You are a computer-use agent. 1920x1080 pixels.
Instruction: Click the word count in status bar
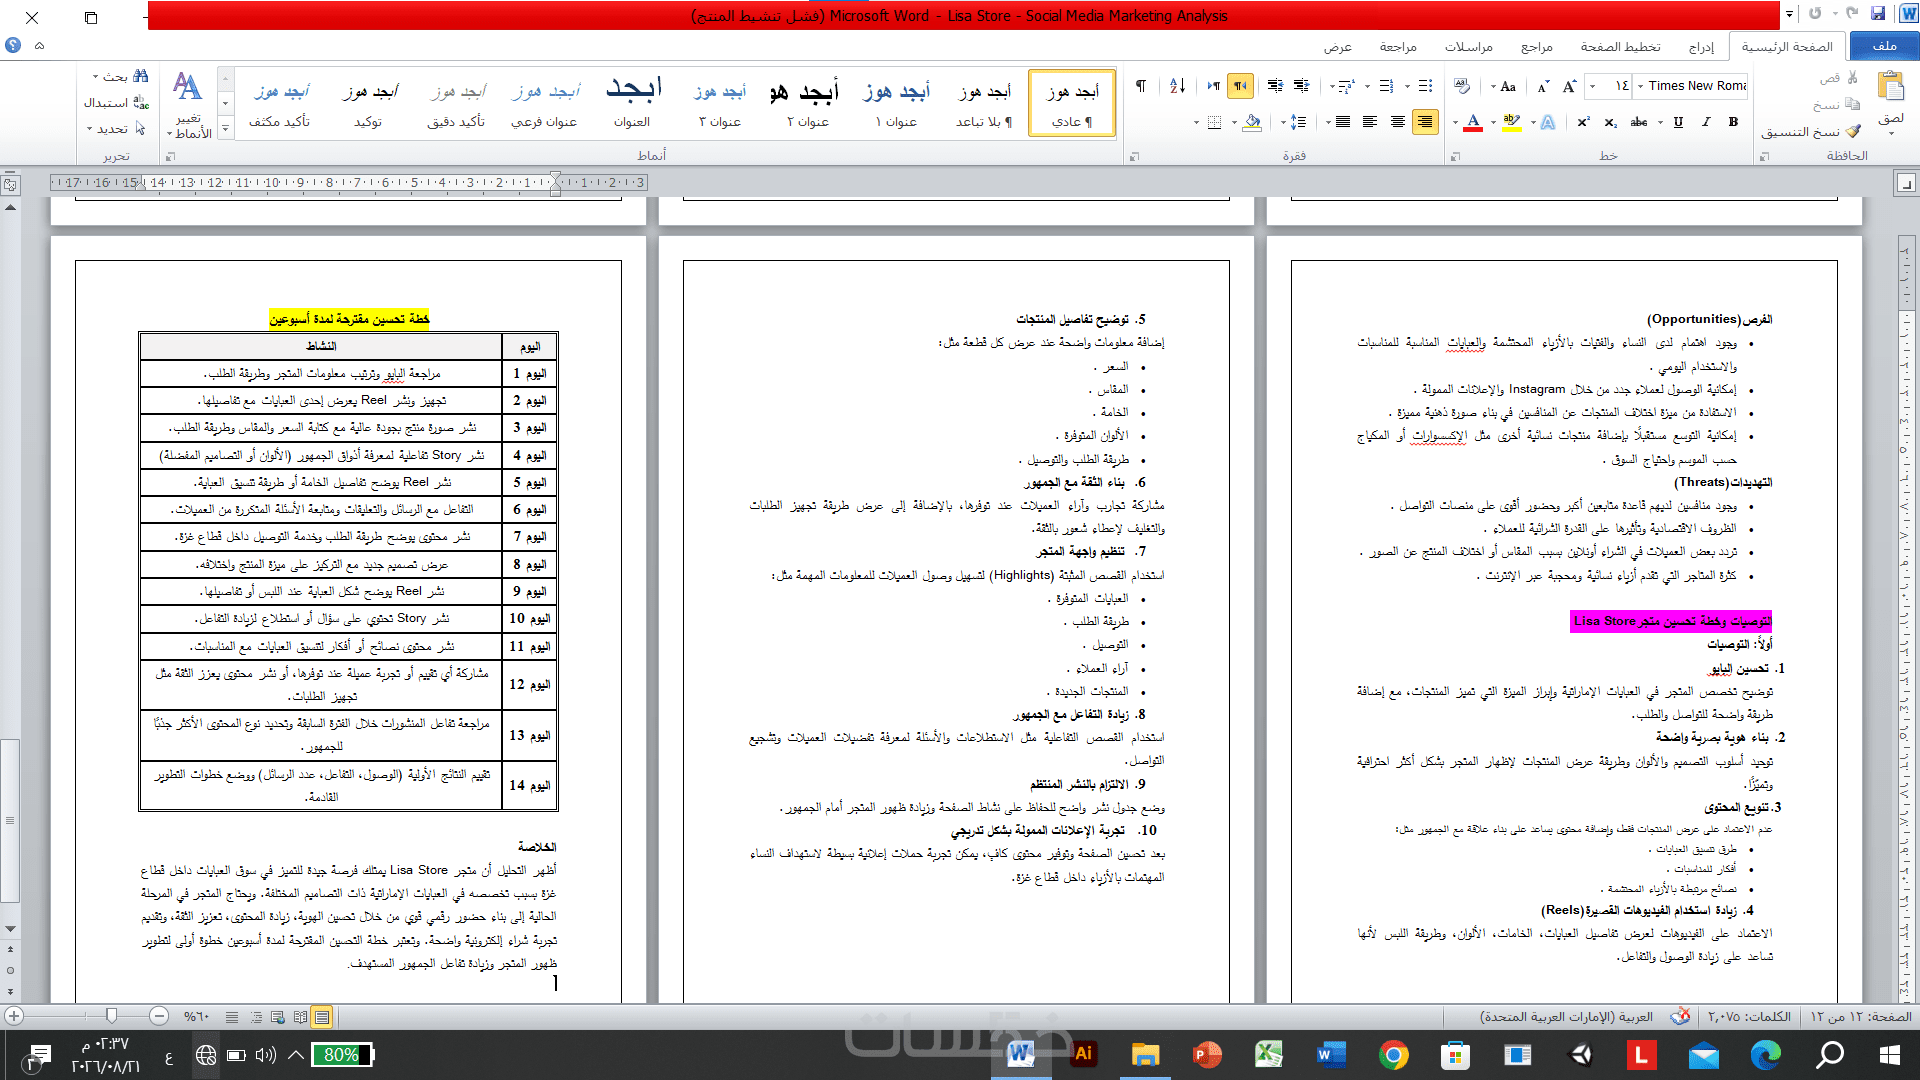coord(1749,1016)
